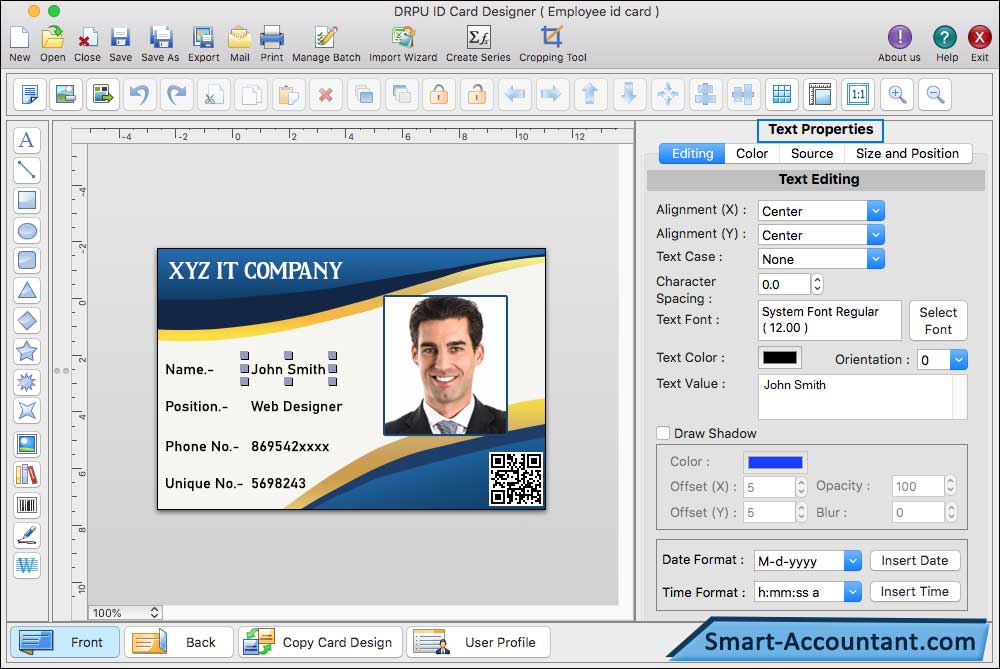Image resolution: width=1000 pixels, height=669 pixels.
Task: Toggle the grid view icon
Action: tap(782, 94)
